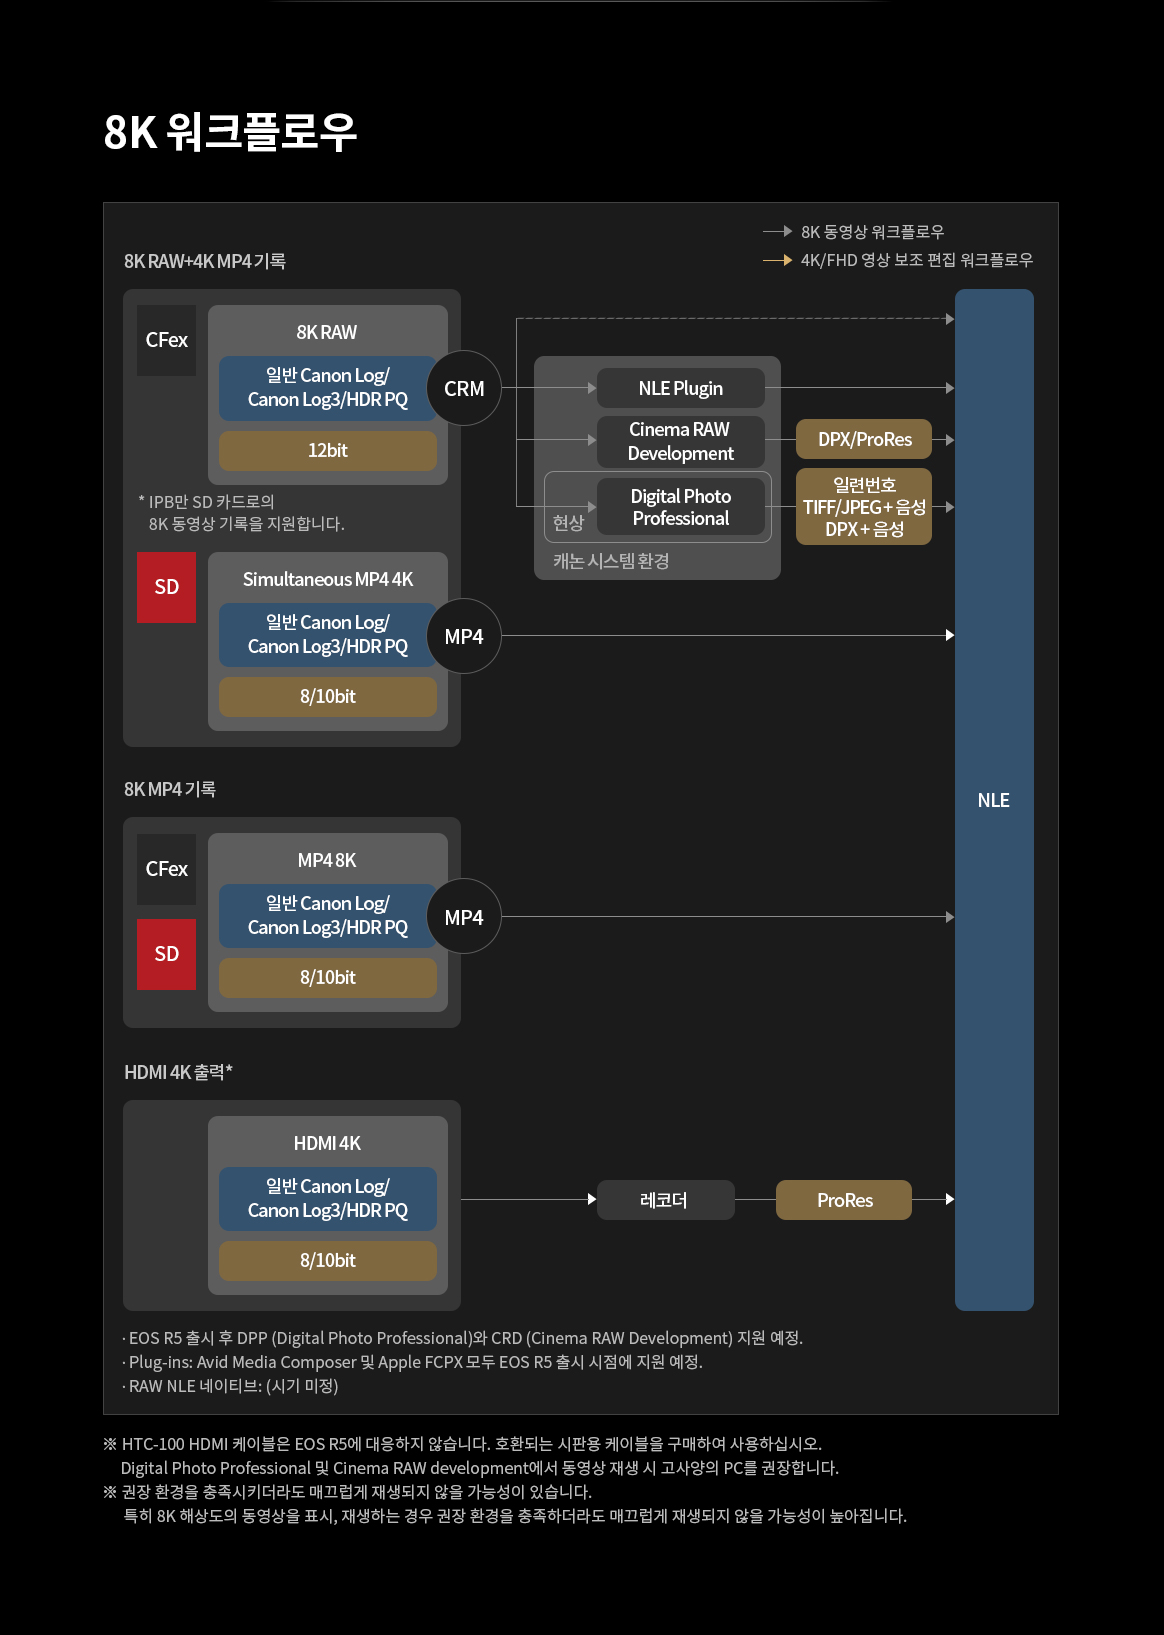Click the 레코더 box
This screenshot has width=1164, height=1635.
[665, 1200]
